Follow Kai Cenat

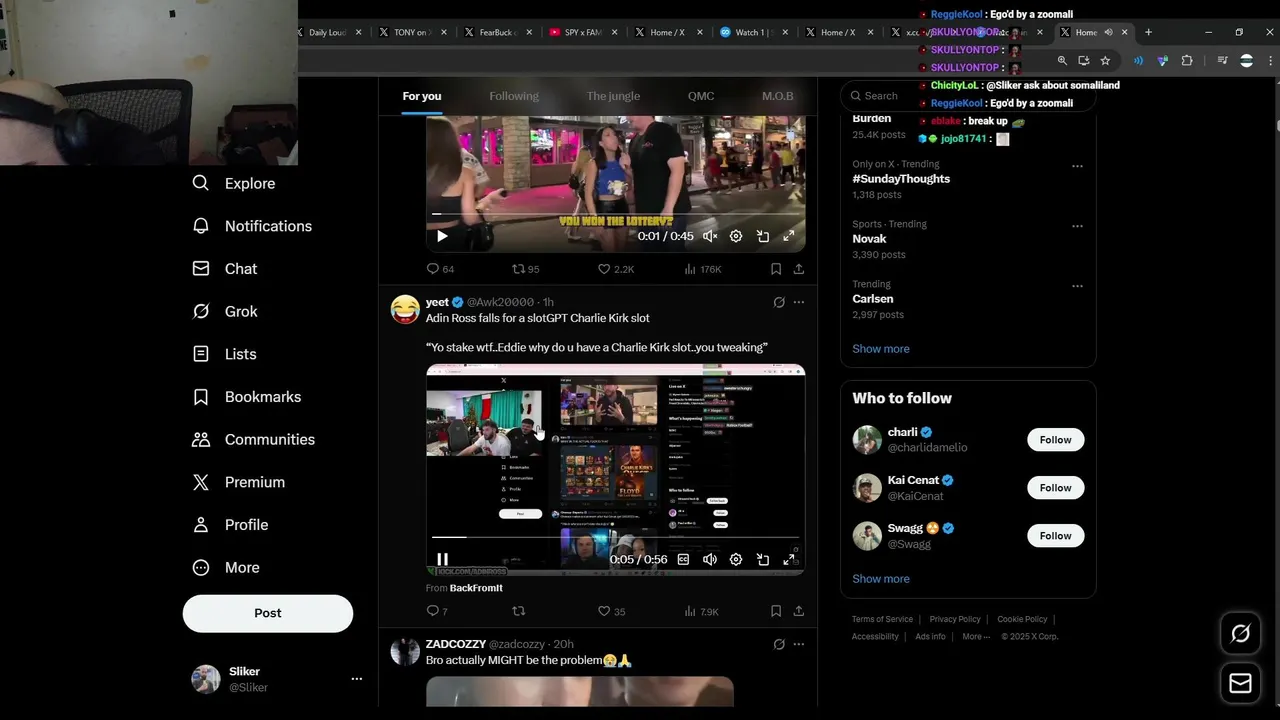click(1055, 488)
